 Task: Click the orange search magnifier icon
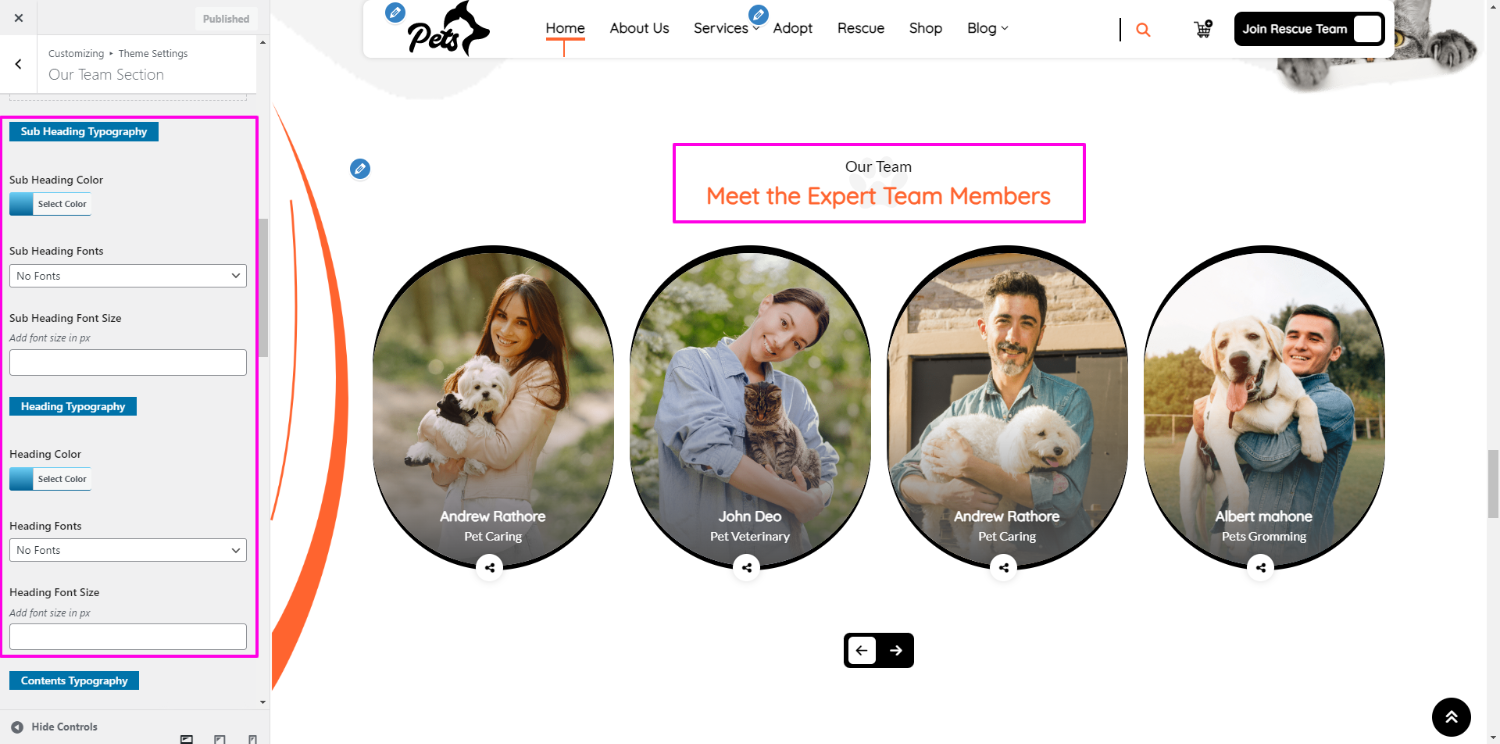click(1143, 30)
